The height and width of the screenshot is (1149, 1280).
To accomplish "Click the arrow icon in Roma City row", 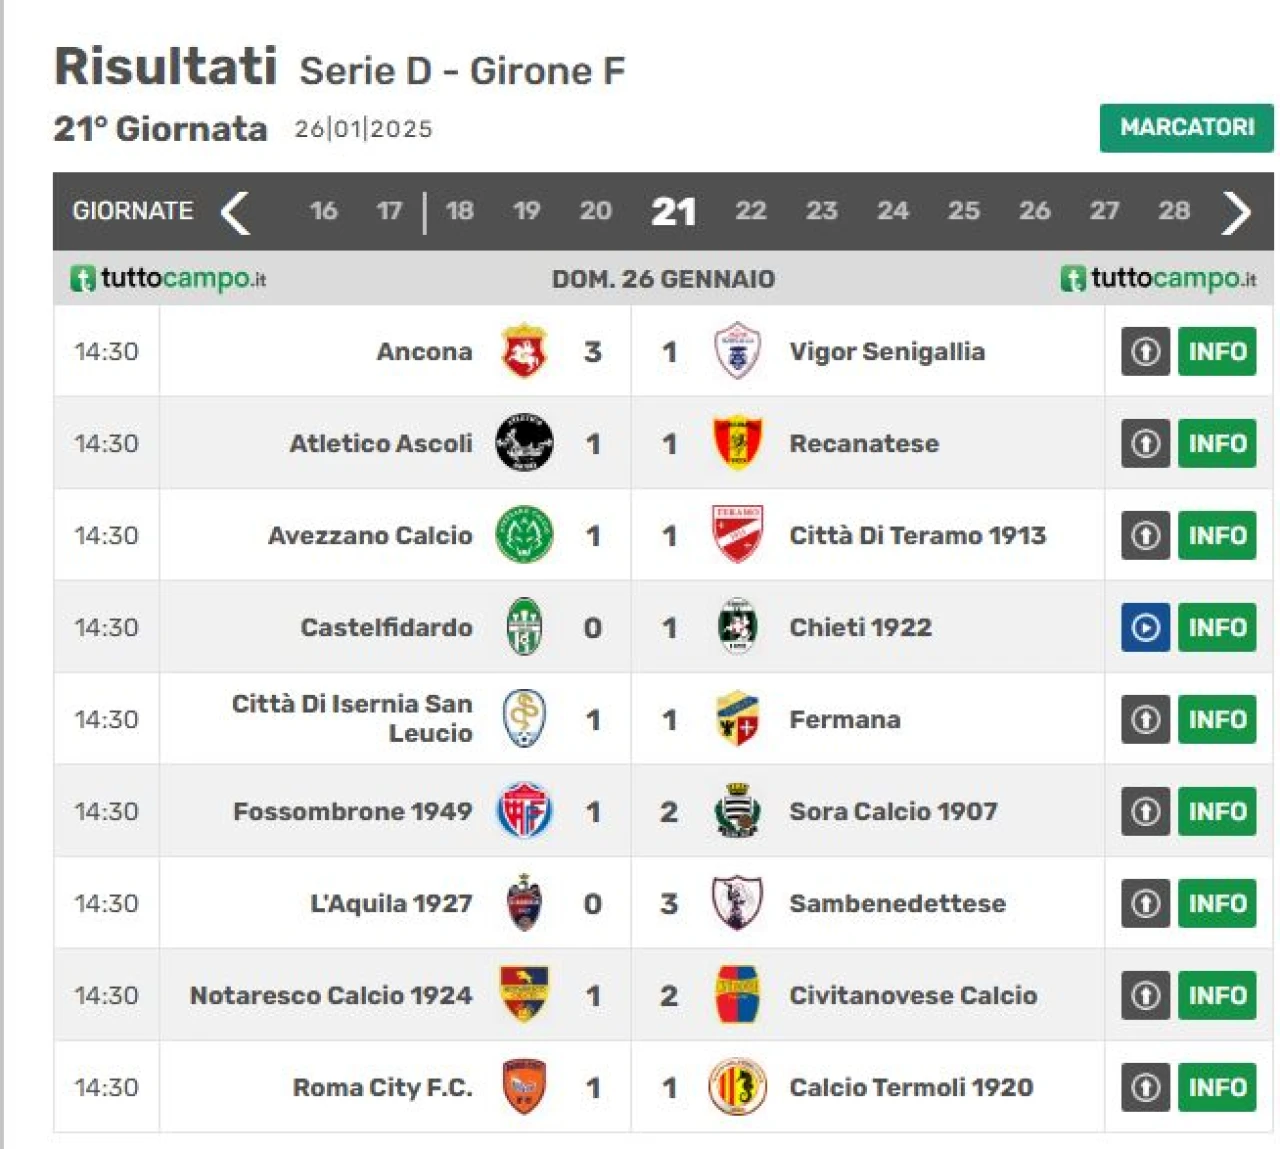I will 1145,1087.
